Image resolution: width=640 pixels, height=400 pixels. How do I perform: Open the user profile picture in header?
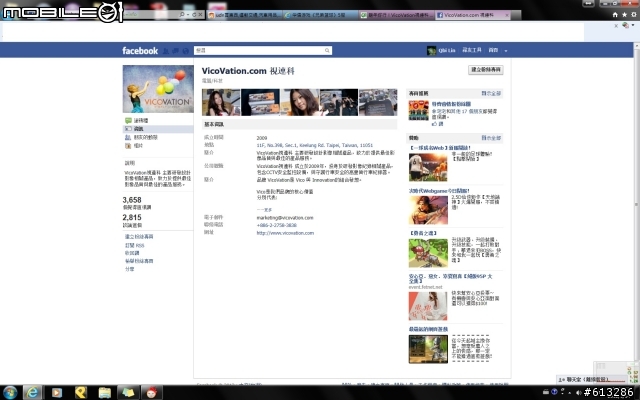point(431,51)
